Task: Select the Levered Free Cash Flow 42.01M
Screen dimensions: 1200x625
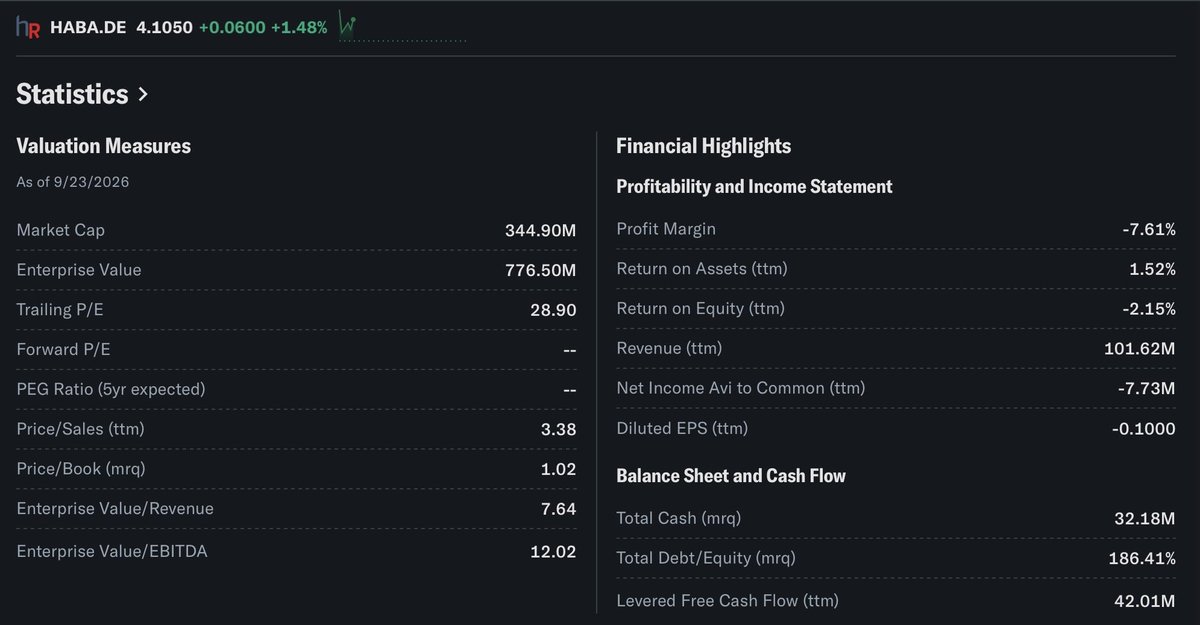Action: [1145, 602]
